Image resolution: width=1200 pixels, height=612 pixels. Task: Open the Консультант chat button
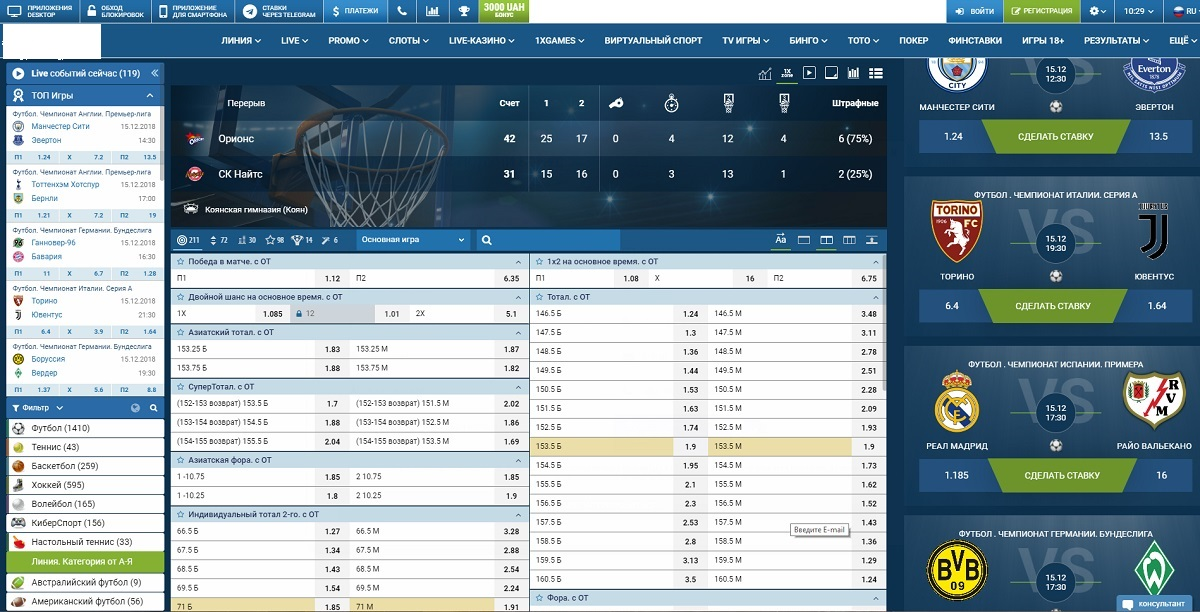(1156, 604)
